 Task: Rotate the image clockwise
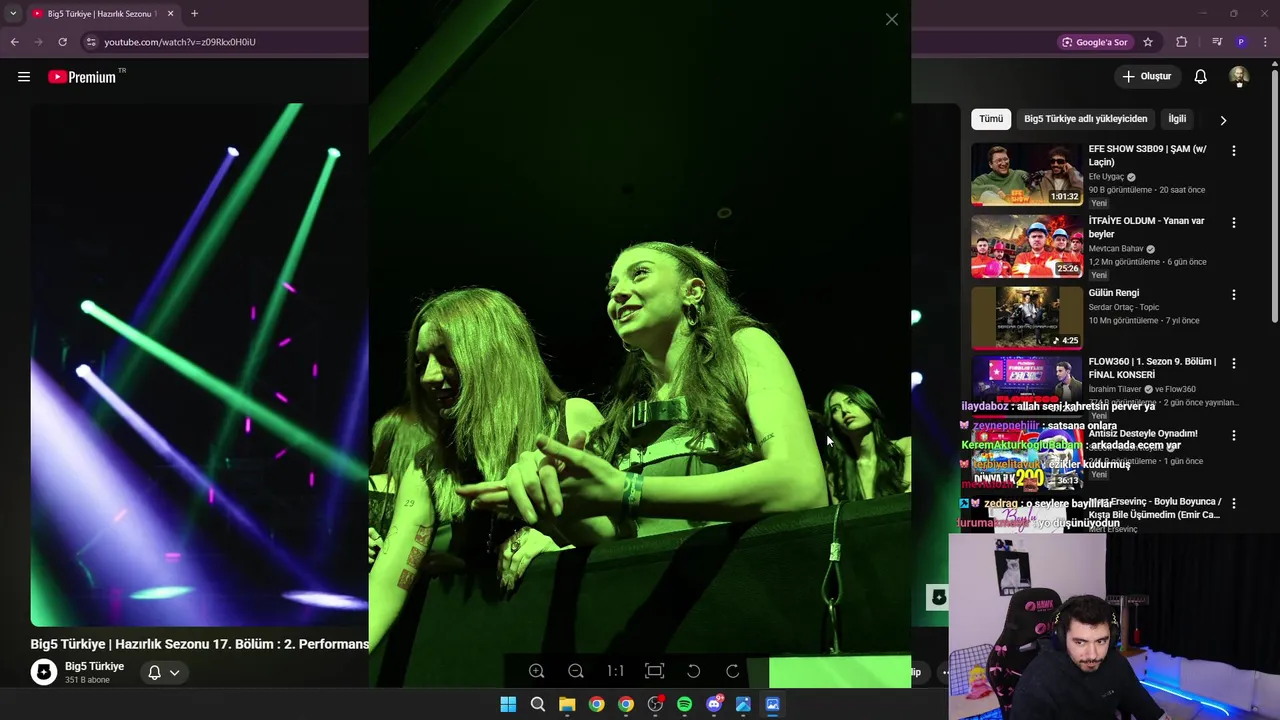tap(732, 672)
